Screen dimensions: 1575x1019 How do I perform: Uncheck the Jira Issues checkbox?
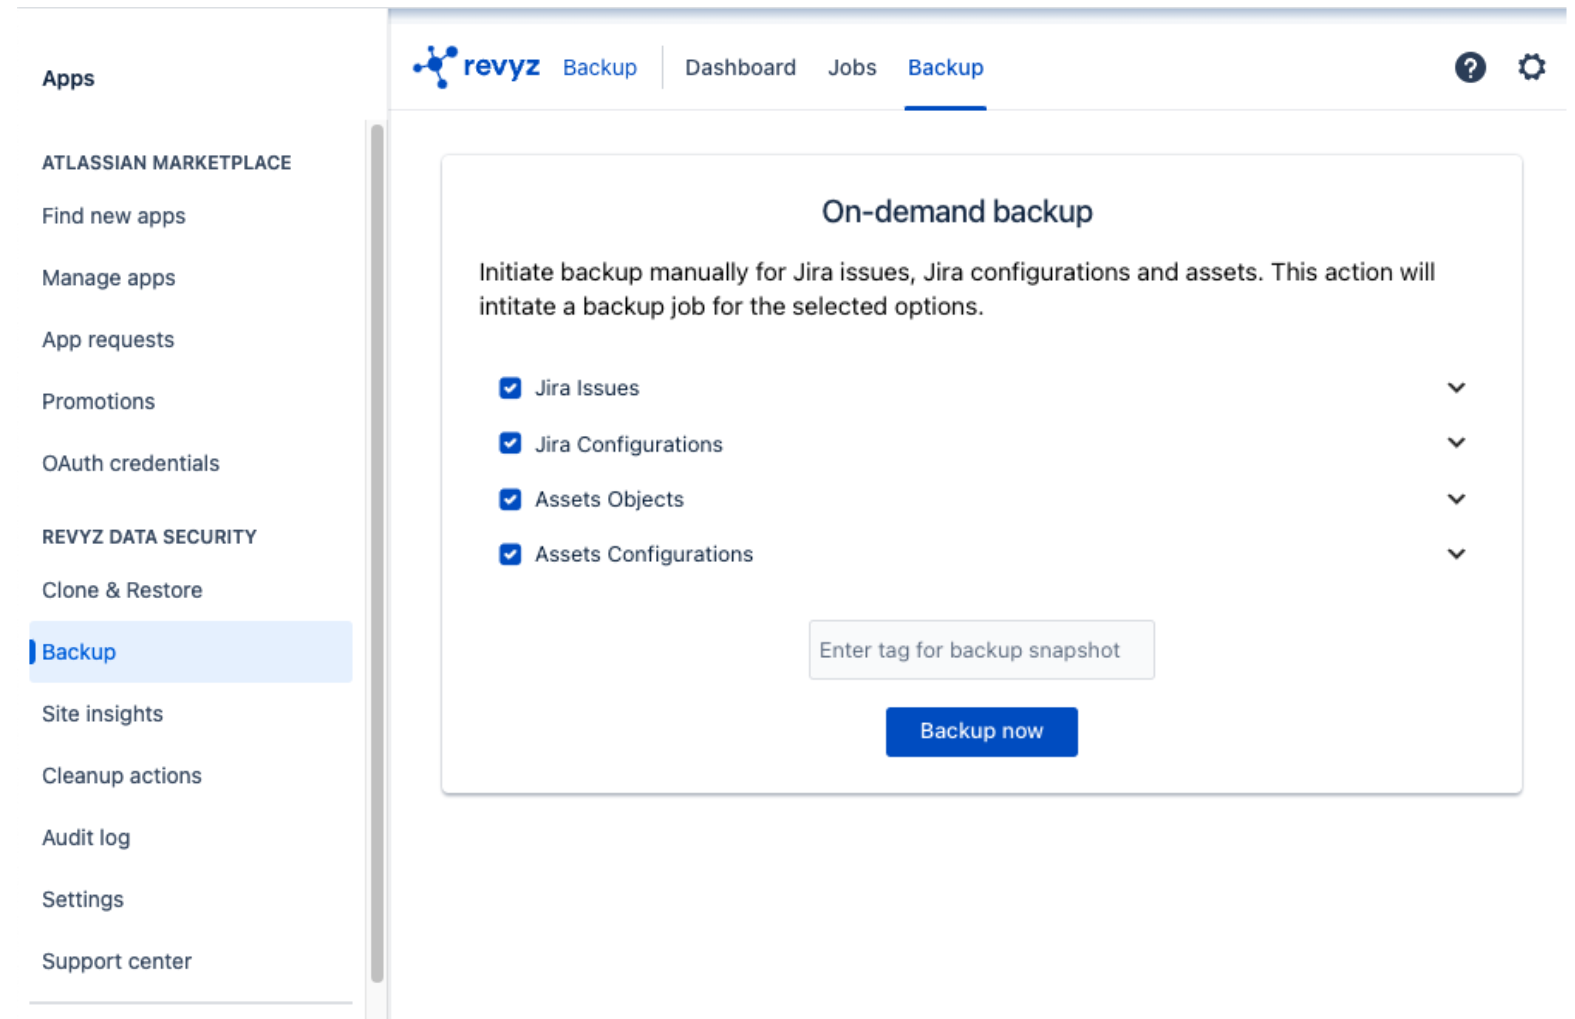click(x=510, y=388)
